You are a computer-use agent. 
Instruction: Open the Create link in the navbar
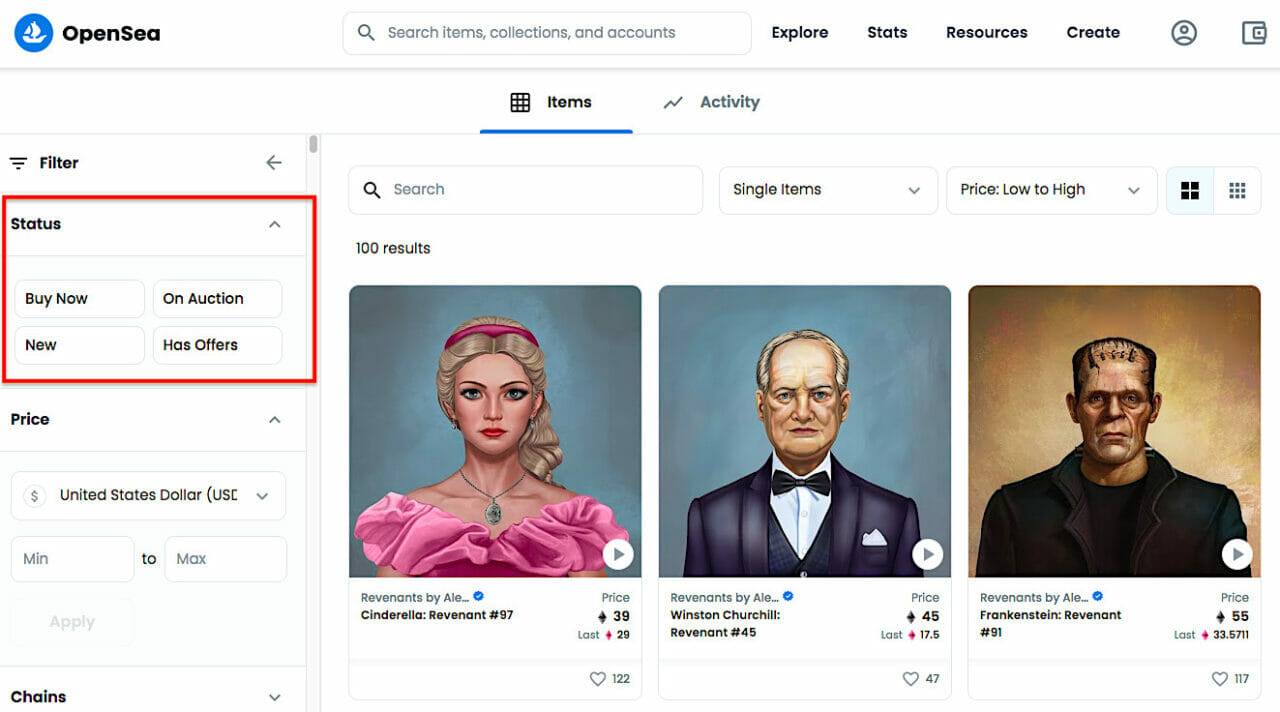click(1092, 33)
